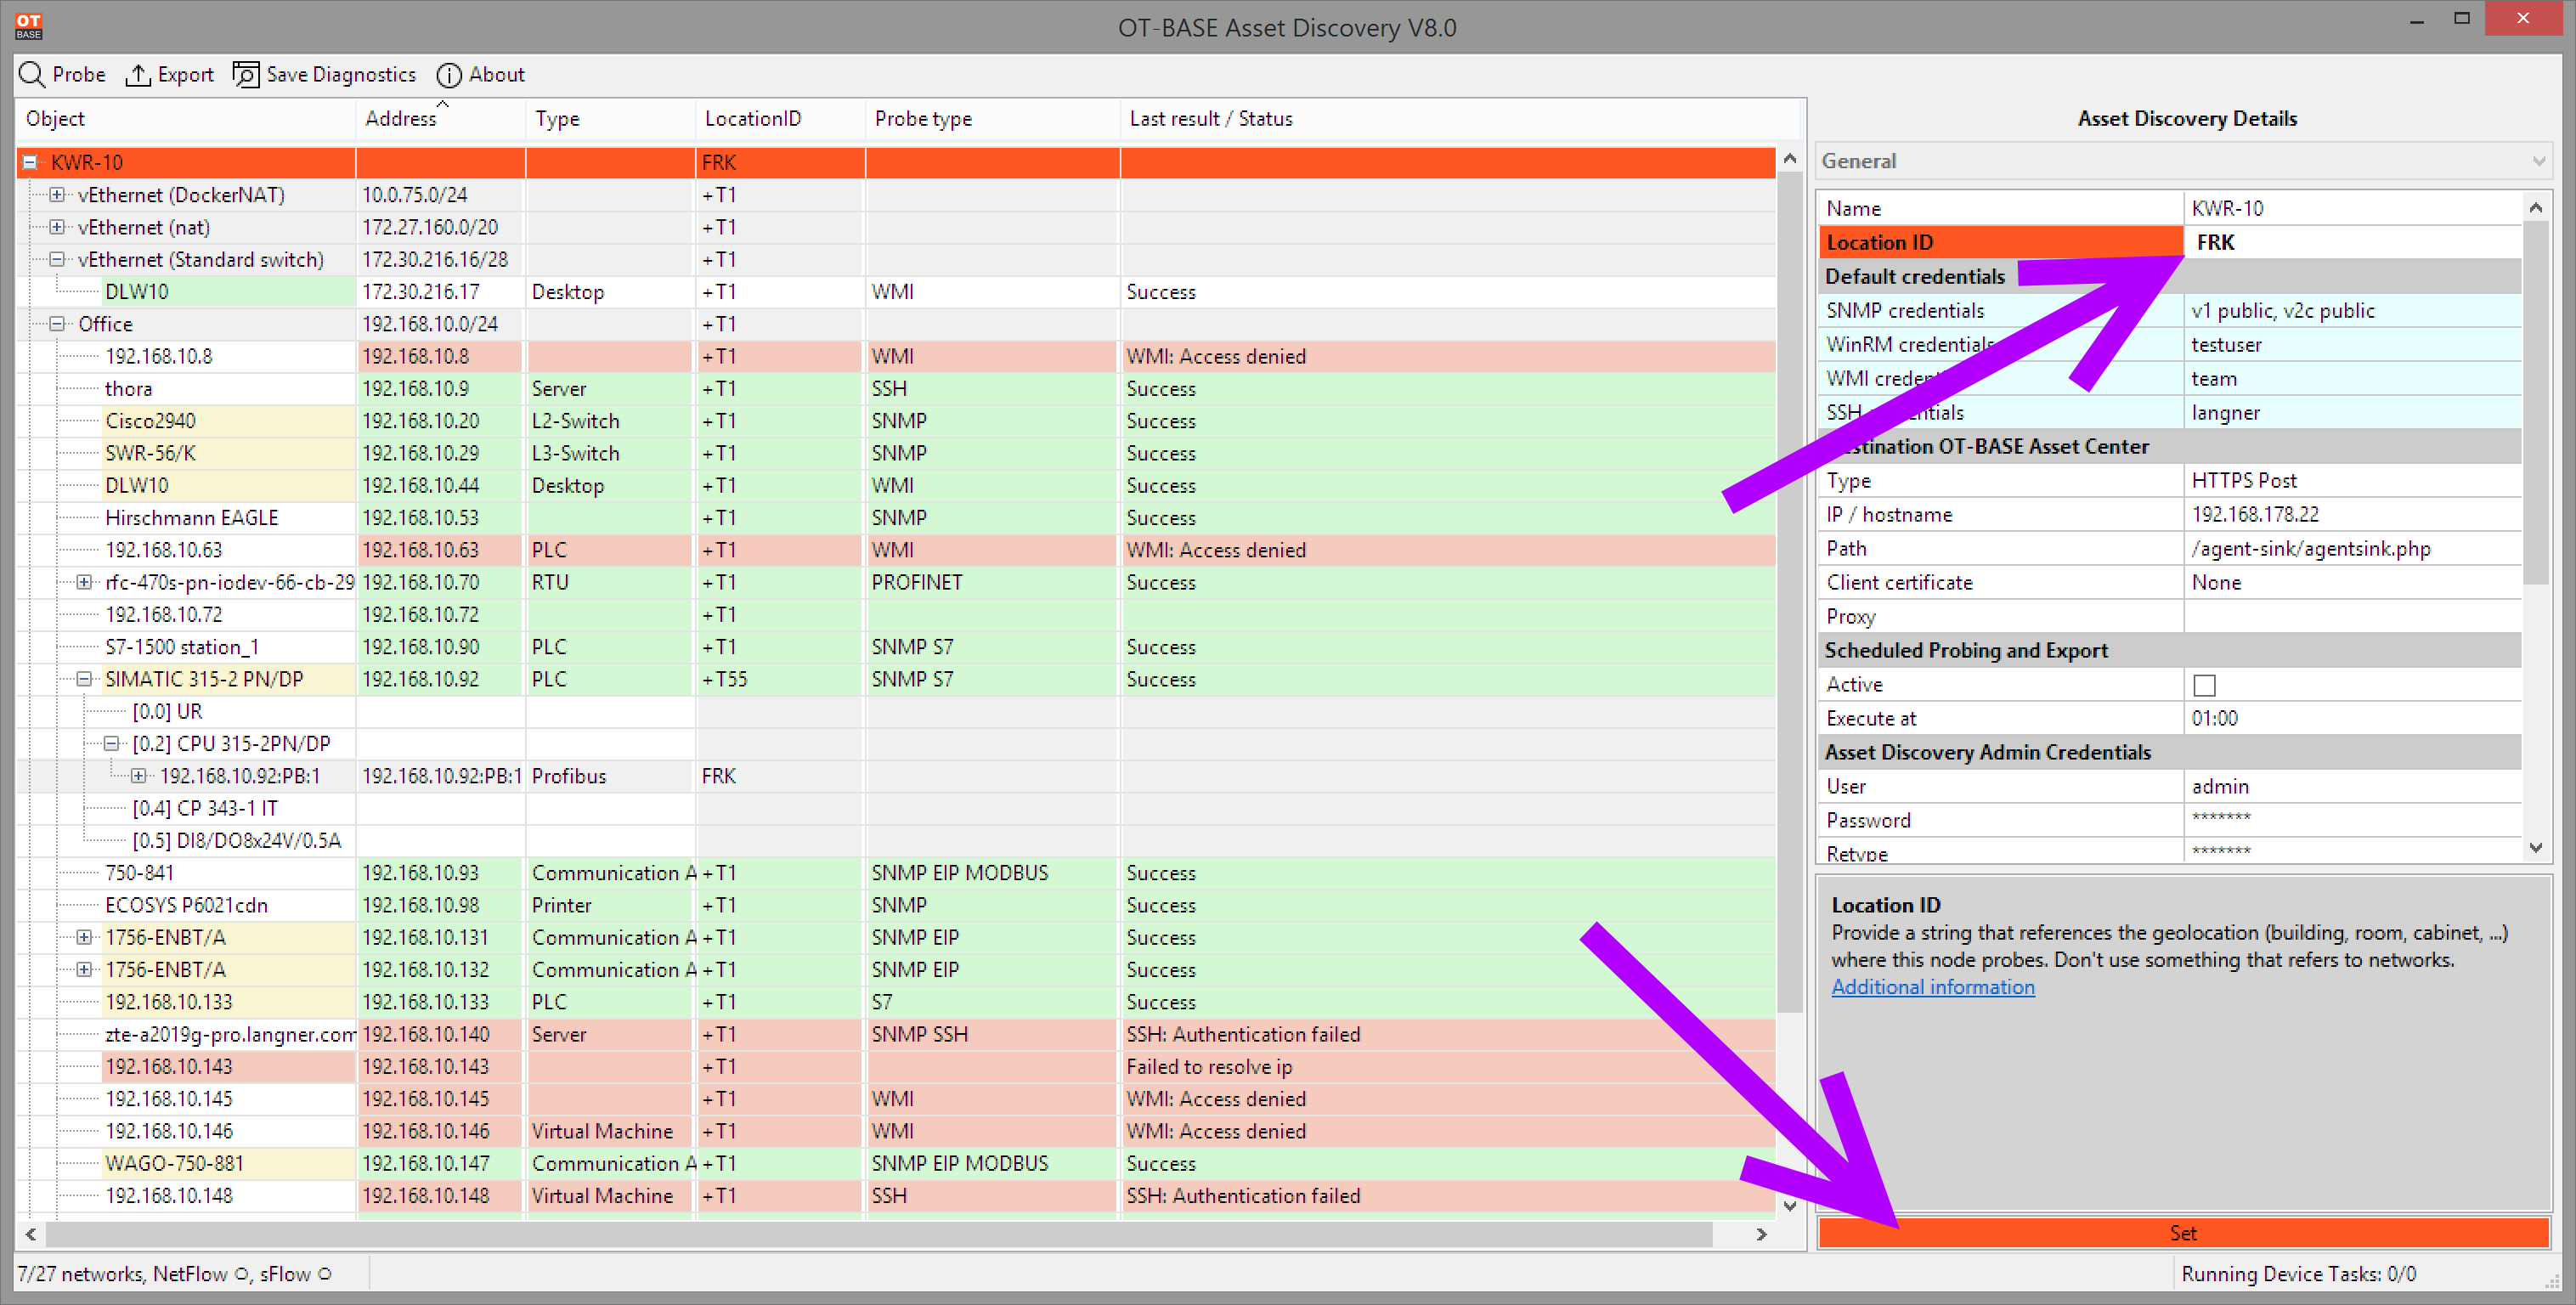This screenshot has width=2576, height=1305.
Task: Collapse the SIMATIC 315-2 PN/DP node
Action: (x=85, y=679)
